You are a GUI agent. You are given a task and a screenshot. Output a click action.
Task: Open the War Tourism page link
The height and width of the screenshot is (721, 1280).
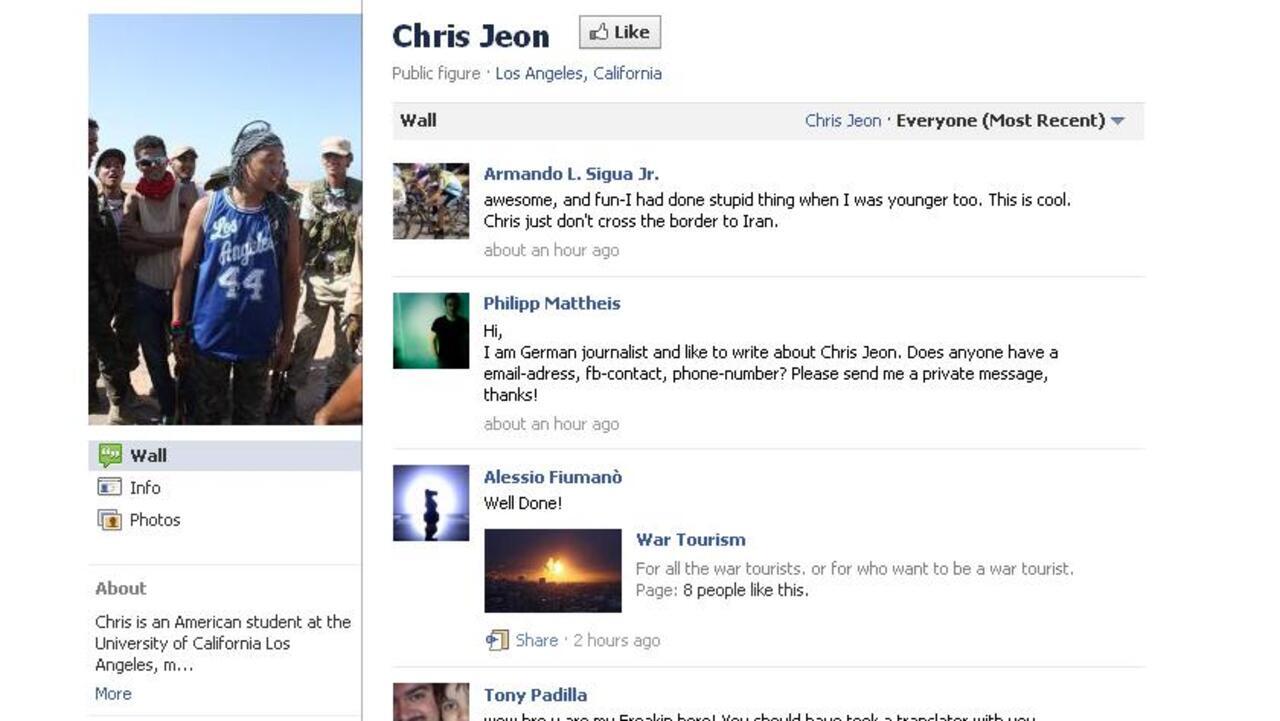click(x=691, y=539)
